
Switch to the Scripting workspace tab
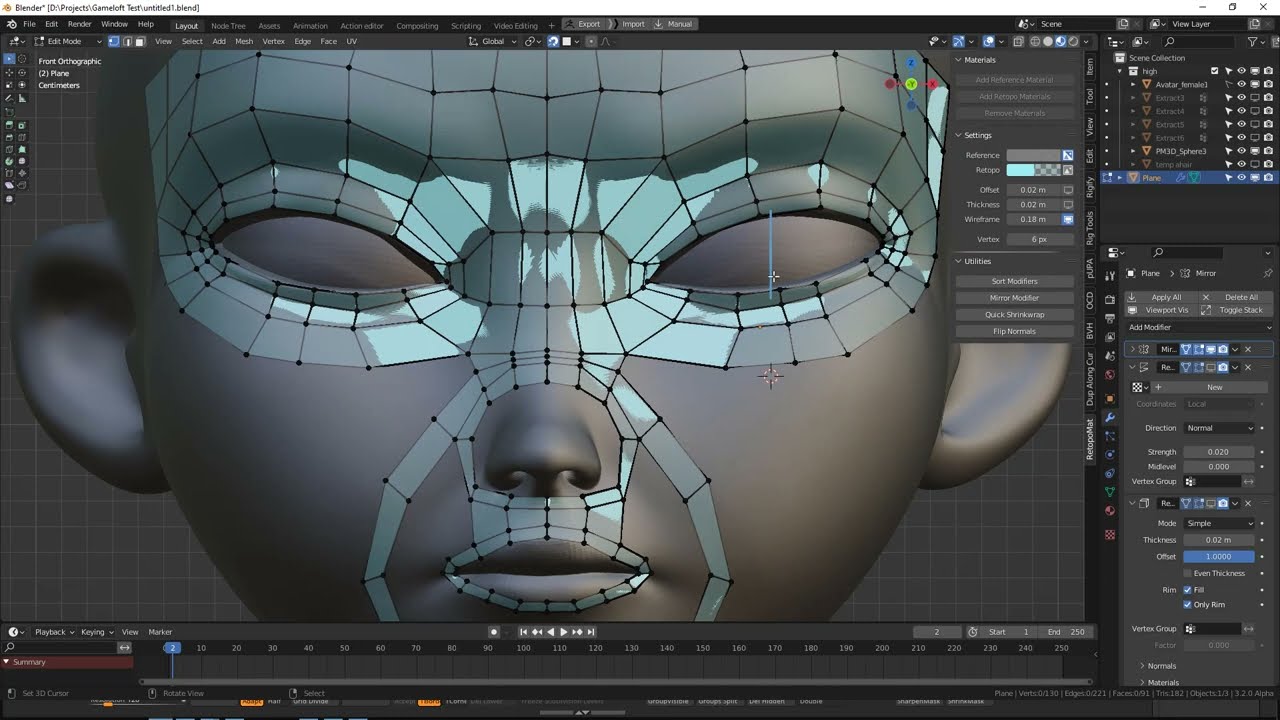pos(465,25)
